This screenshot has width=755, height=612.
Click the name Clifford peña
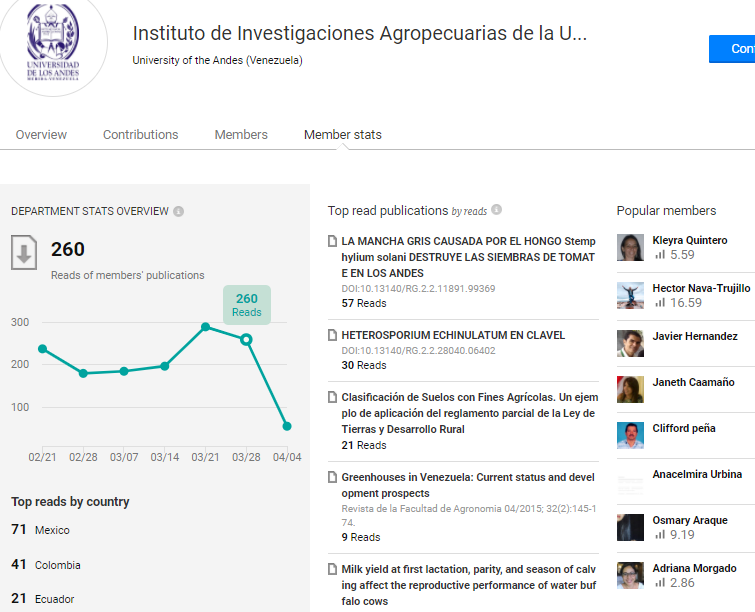click(684, 428)
